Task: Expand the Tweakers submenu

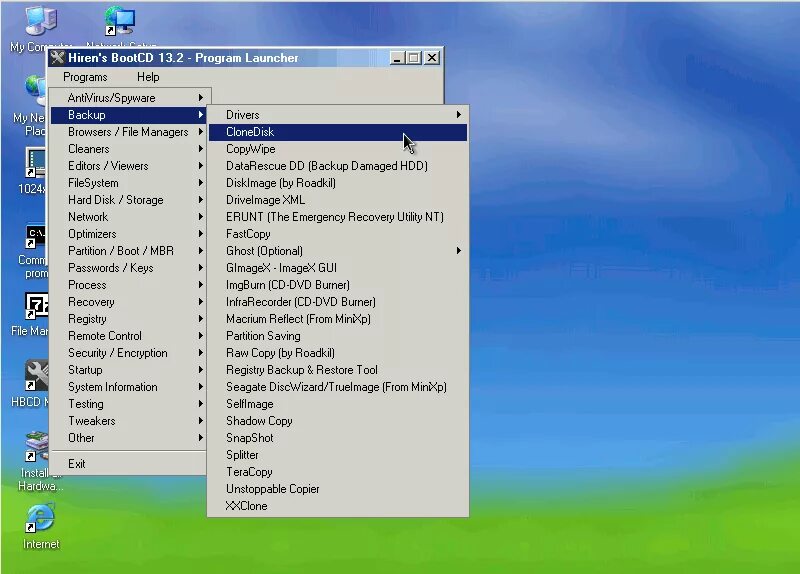Action: (x=130, y=421)
